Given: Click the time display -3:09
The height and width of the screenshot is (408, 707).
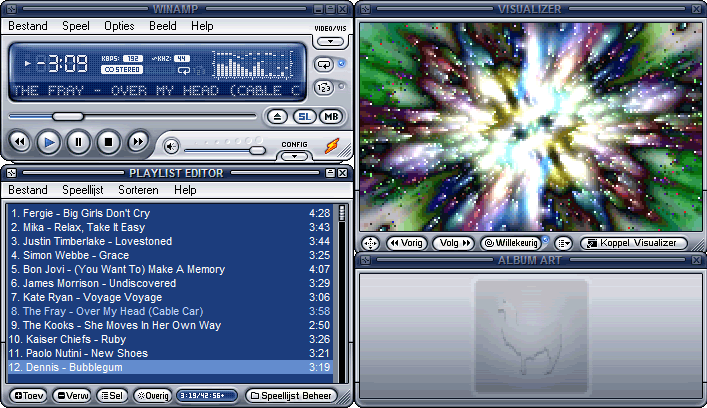Looking at the screenshot, I should tap(62, 64).
